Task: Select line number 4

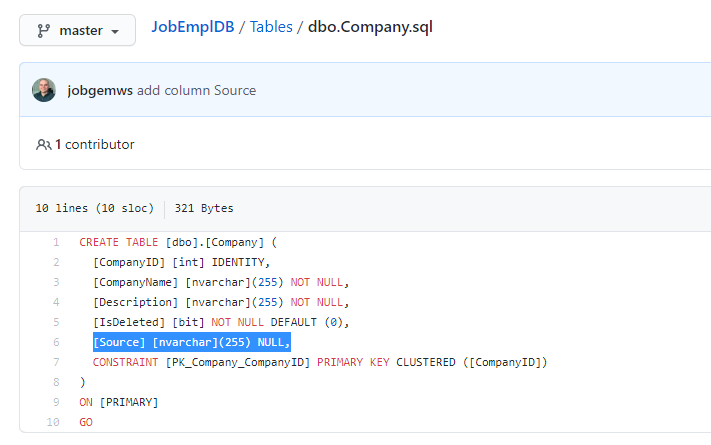Action: pyautogui.click(x=56, y=302)
